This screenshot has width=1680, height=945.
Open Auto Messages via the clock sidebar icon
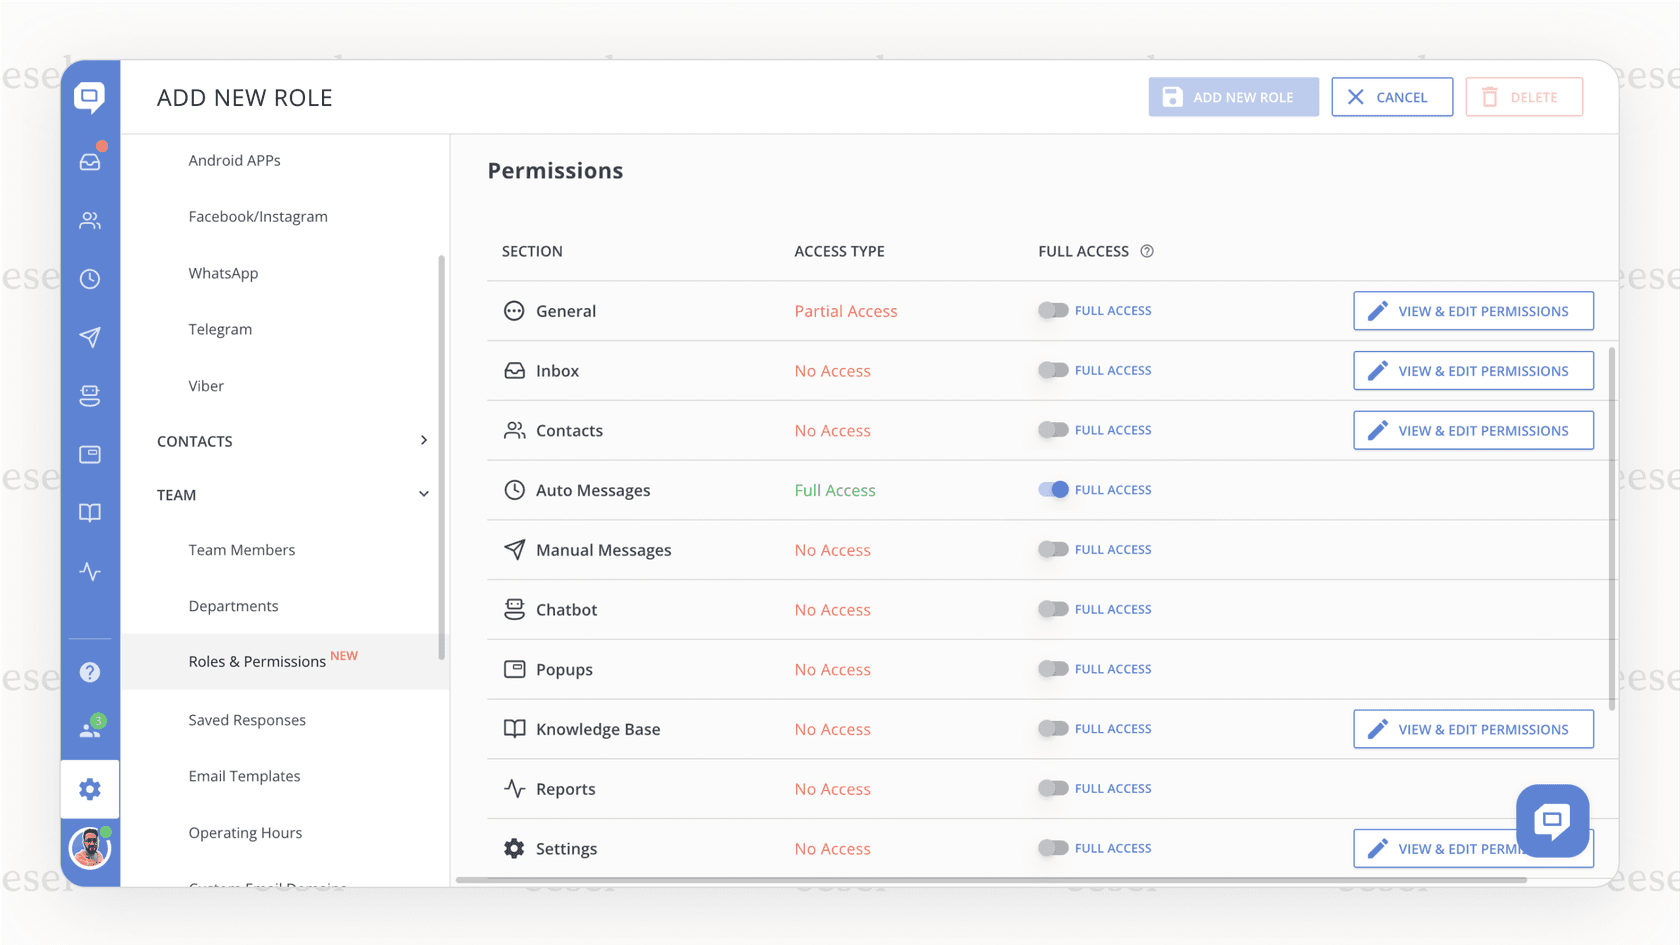pyautogui.click(x=90, y=279)
